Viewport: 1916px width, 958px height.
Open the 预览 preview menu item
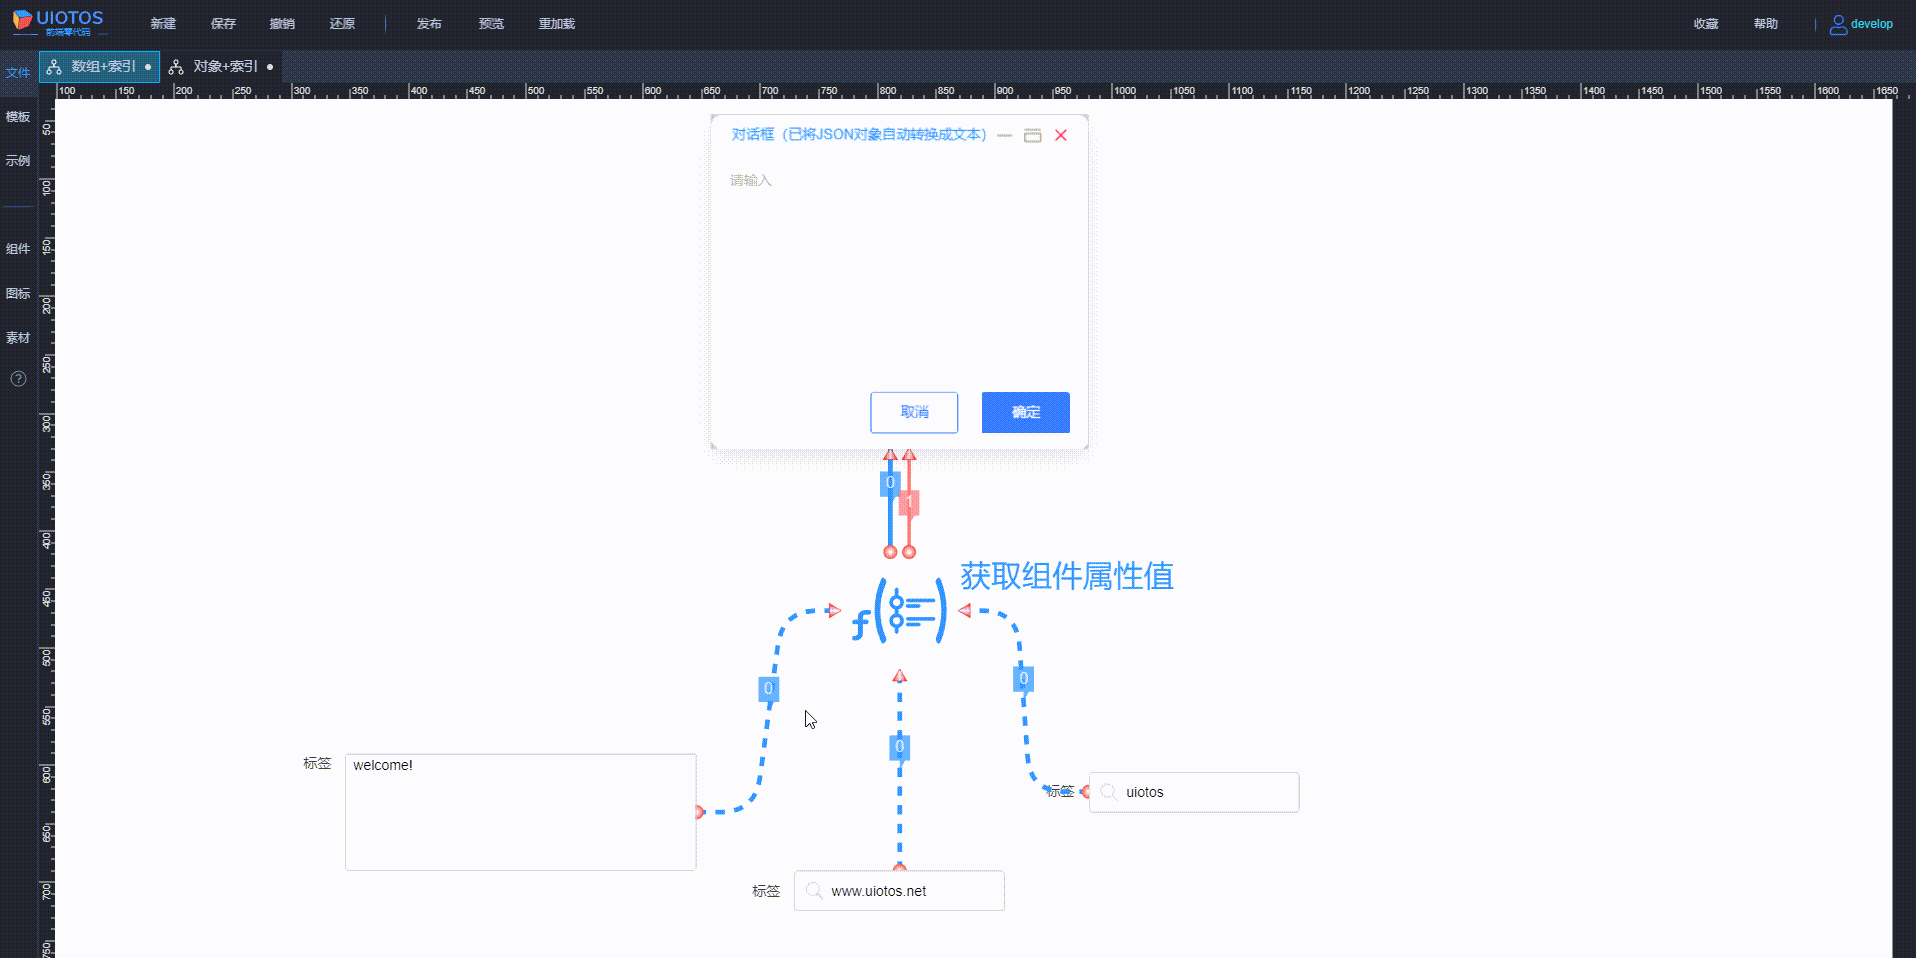pyautogui.click(x=491, y=23)
